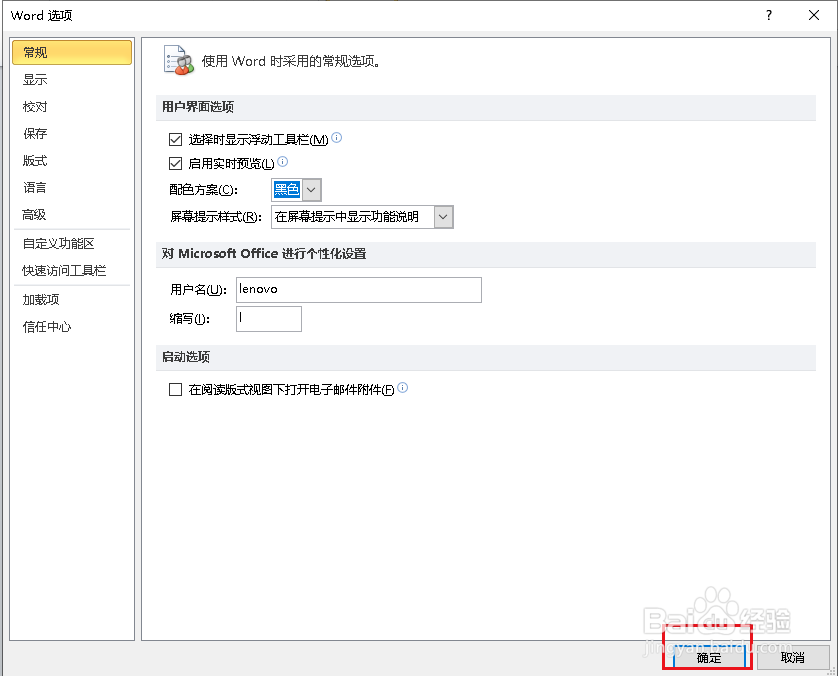
Task: Click the help question mark button
Action: (769, 15)
